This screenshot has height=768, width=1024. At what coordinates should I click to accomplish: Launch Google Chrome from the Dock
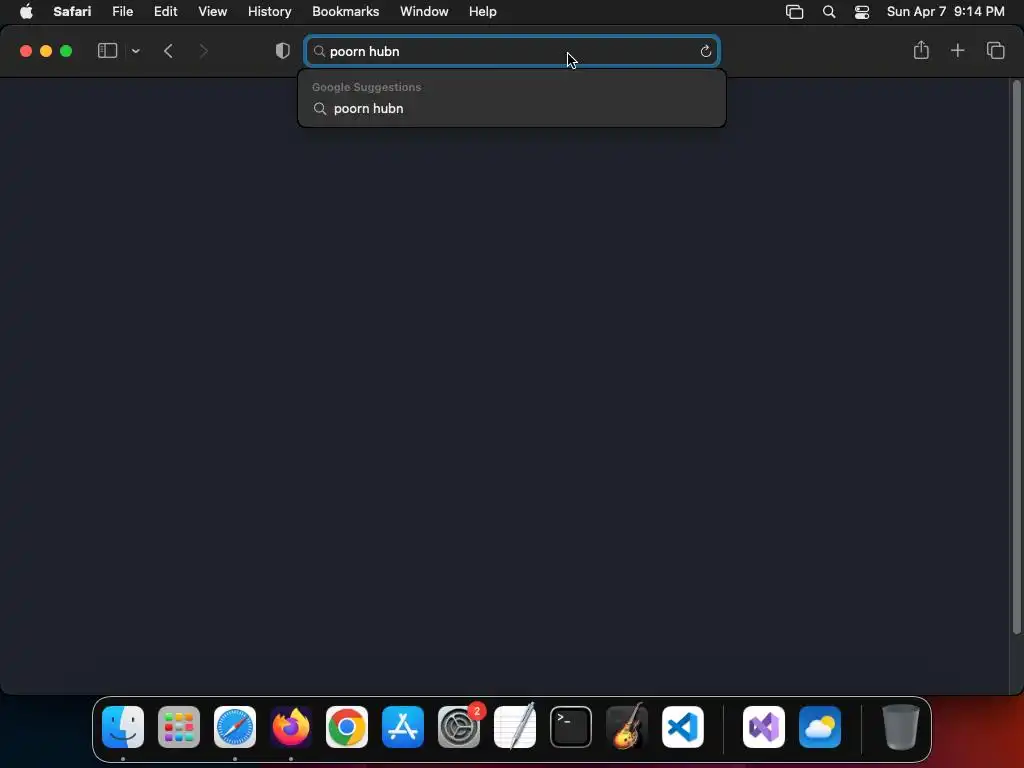pos(347,727)
